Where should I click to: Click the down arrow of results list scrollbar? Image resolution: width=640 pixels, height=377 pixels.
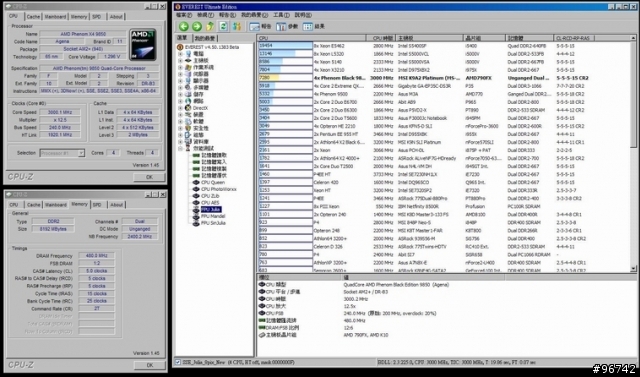pyautogui.click(x=633, y=269)
